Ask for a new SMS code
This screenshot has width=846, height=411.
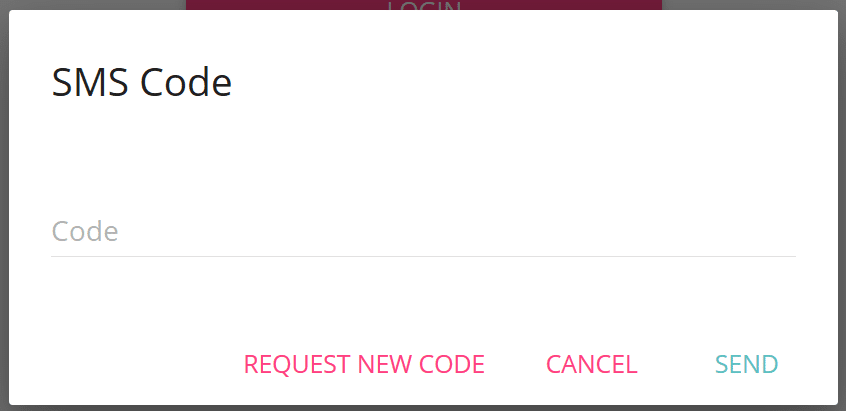[x=364, y=365]
